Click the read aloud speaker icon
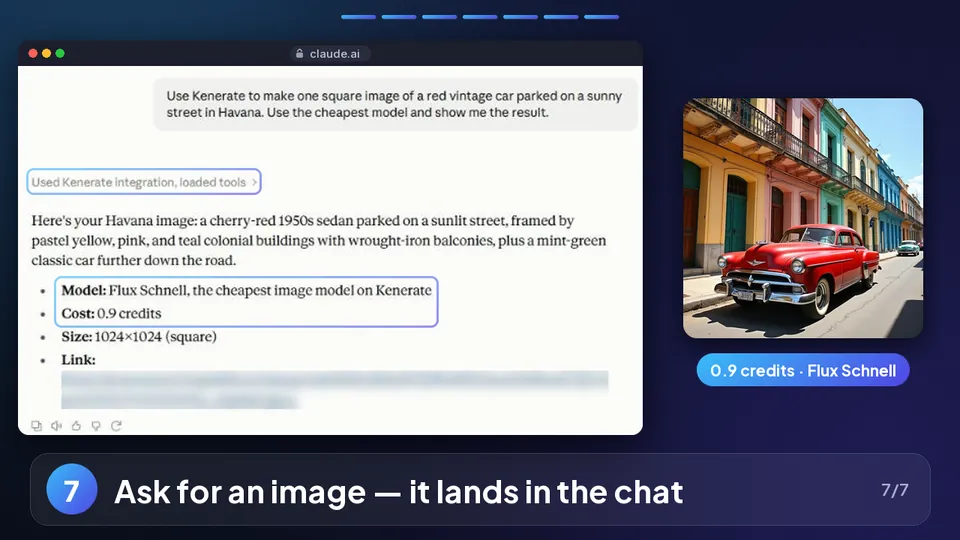The height and width of the screenshot is (540, 960). (x=56, y=426)
